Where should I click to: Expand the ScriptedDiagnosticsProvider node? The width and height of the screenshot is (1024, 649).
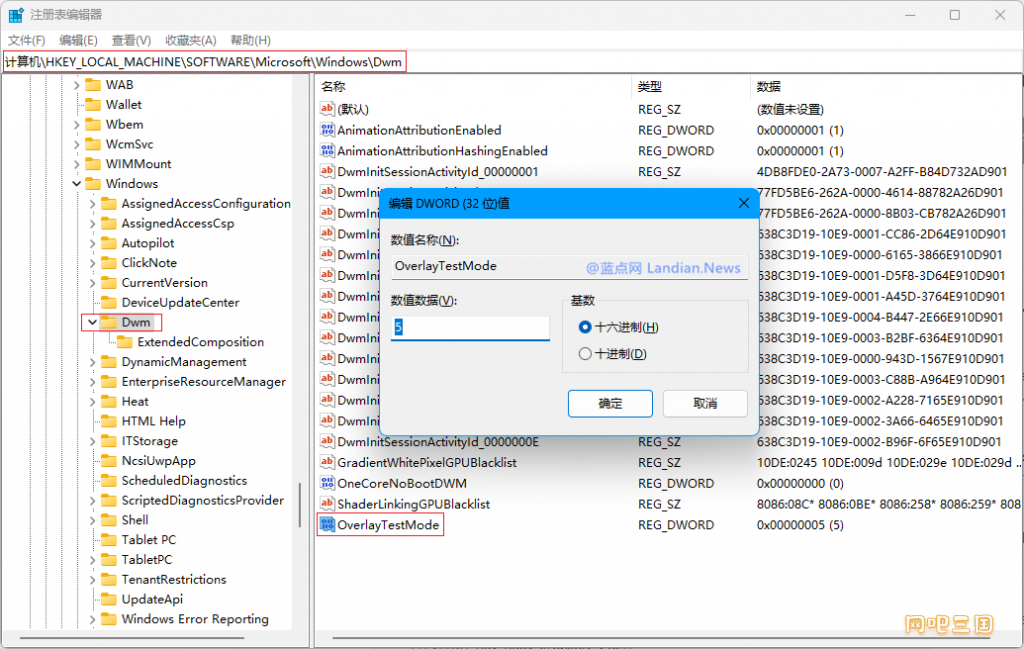[x=92, y=500]
